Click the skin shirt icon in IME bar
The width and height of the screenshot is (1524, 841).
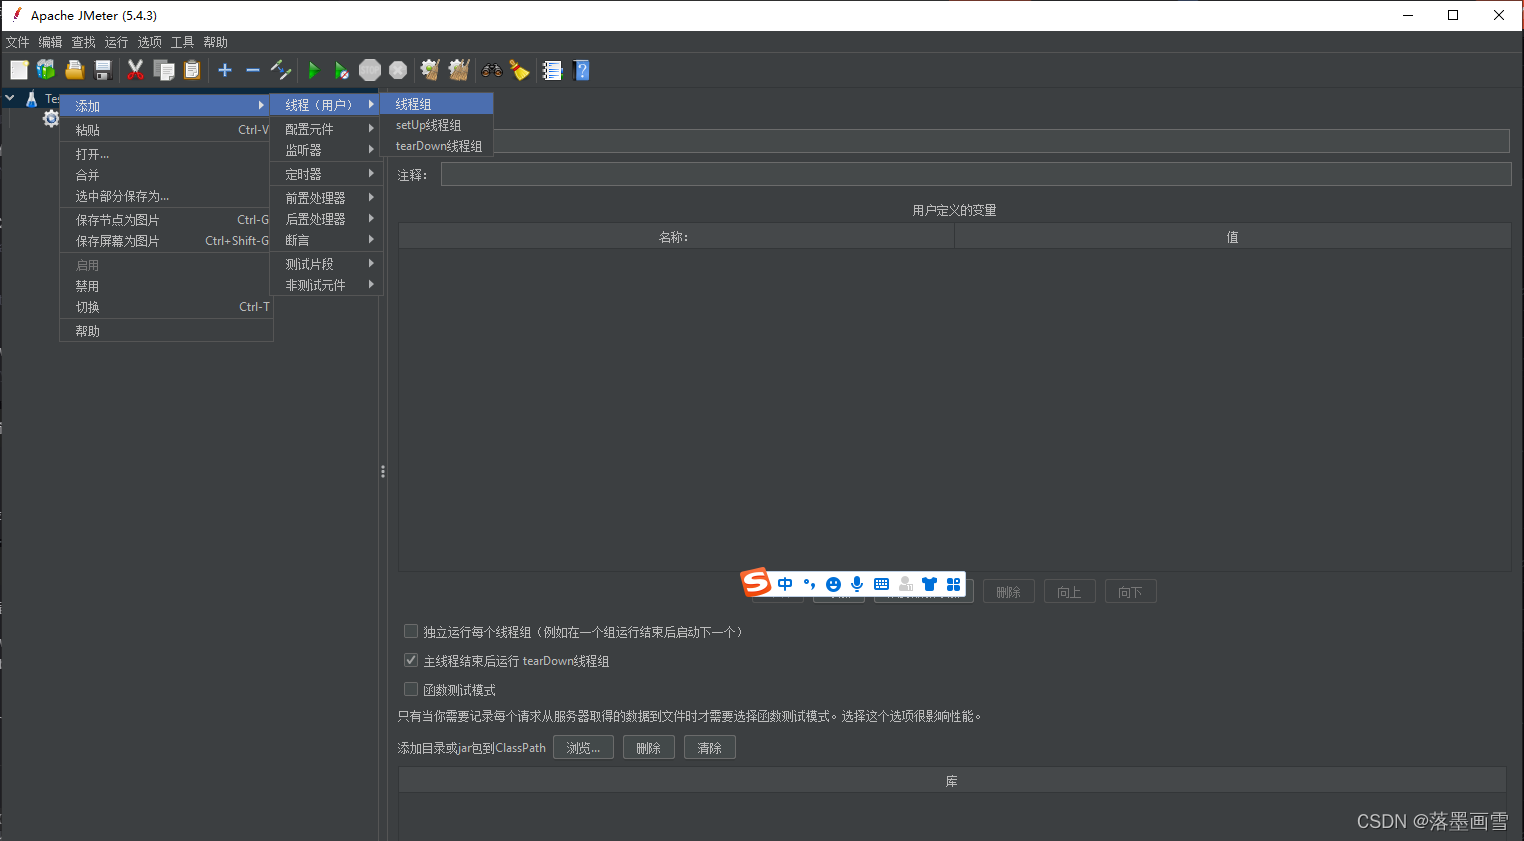tap(929, 584)
